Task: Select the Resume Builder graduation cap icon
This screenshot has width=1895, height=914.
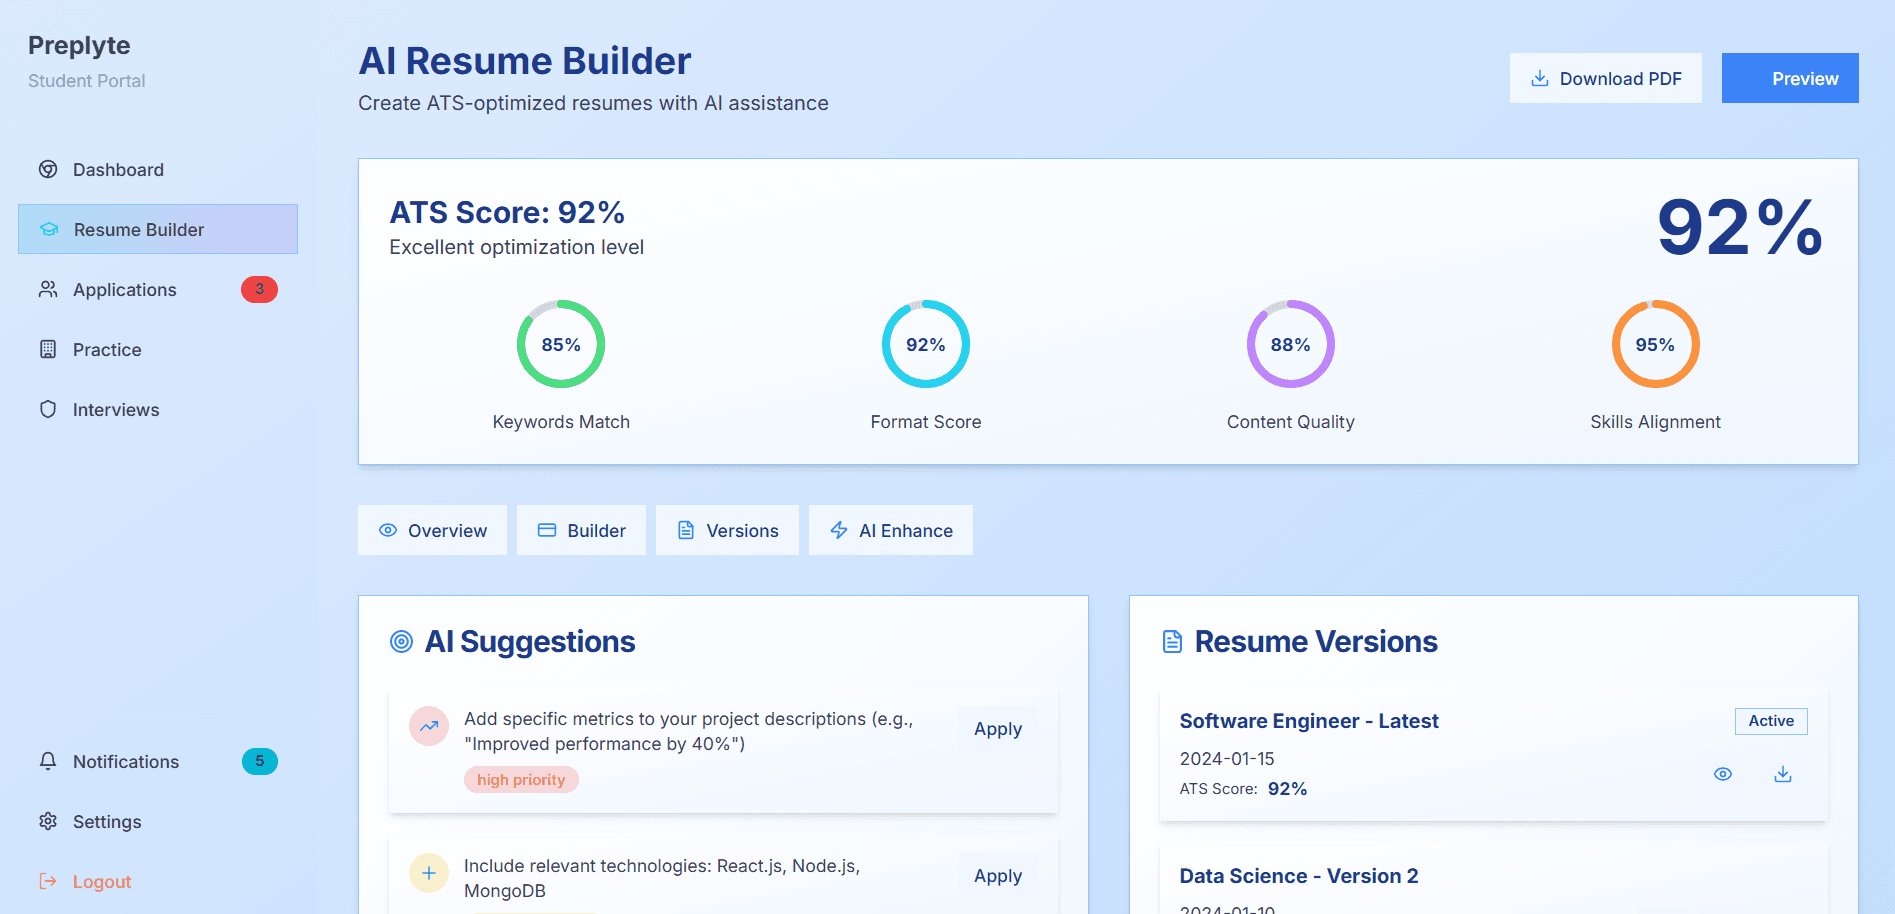Action: [x=48, y=229]
